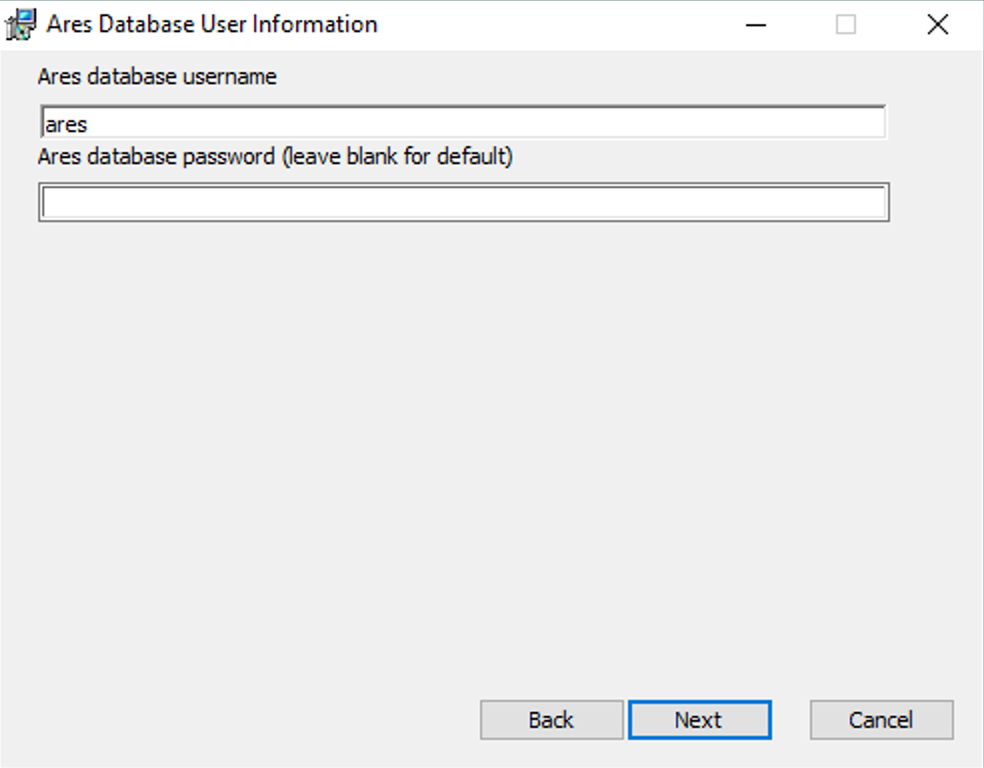Place cursor after the text 'ares'

point(88,122)
